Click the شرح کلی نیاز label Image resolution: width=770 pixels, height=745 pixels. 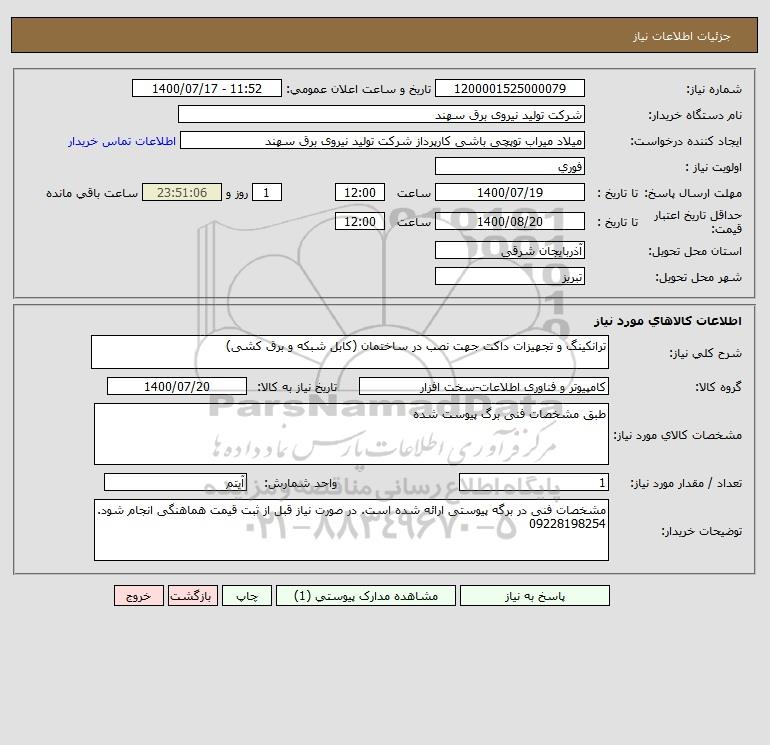(706, 353)
